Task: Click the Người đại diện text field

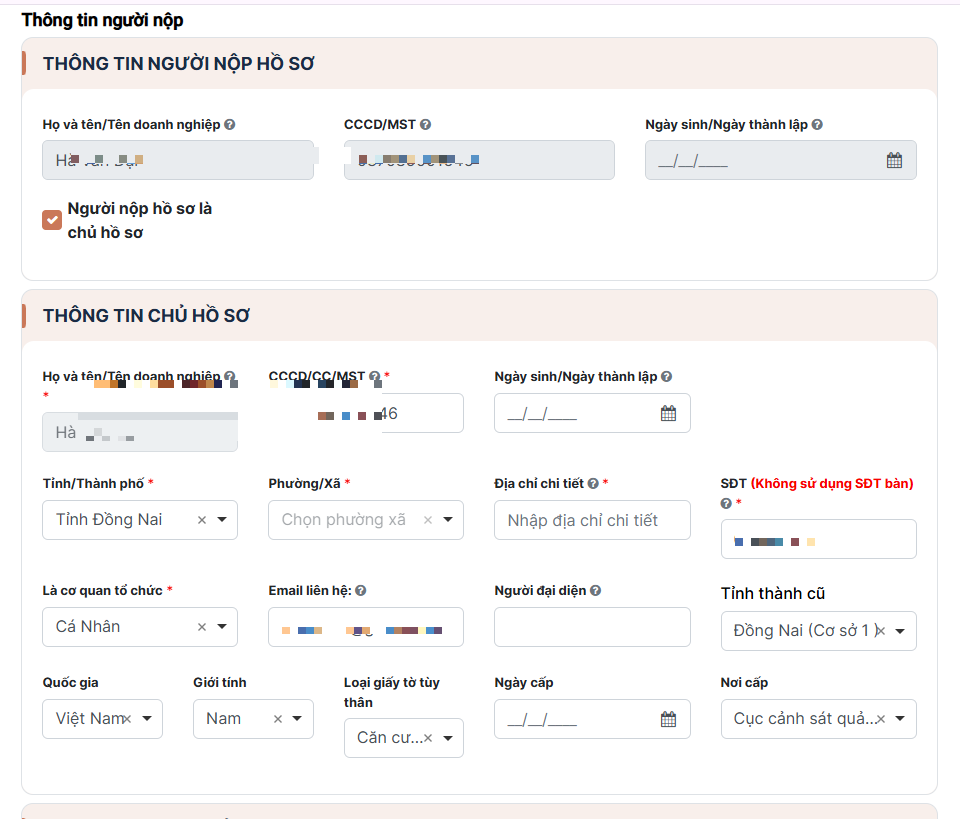Action: [591, 627]
